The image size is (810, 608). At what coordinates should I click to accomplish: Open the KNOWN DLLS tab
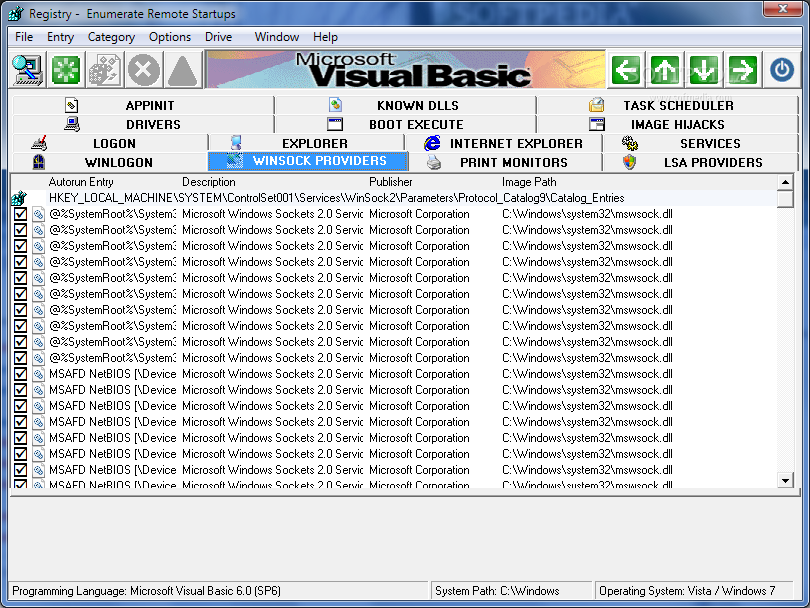[405, 105]
